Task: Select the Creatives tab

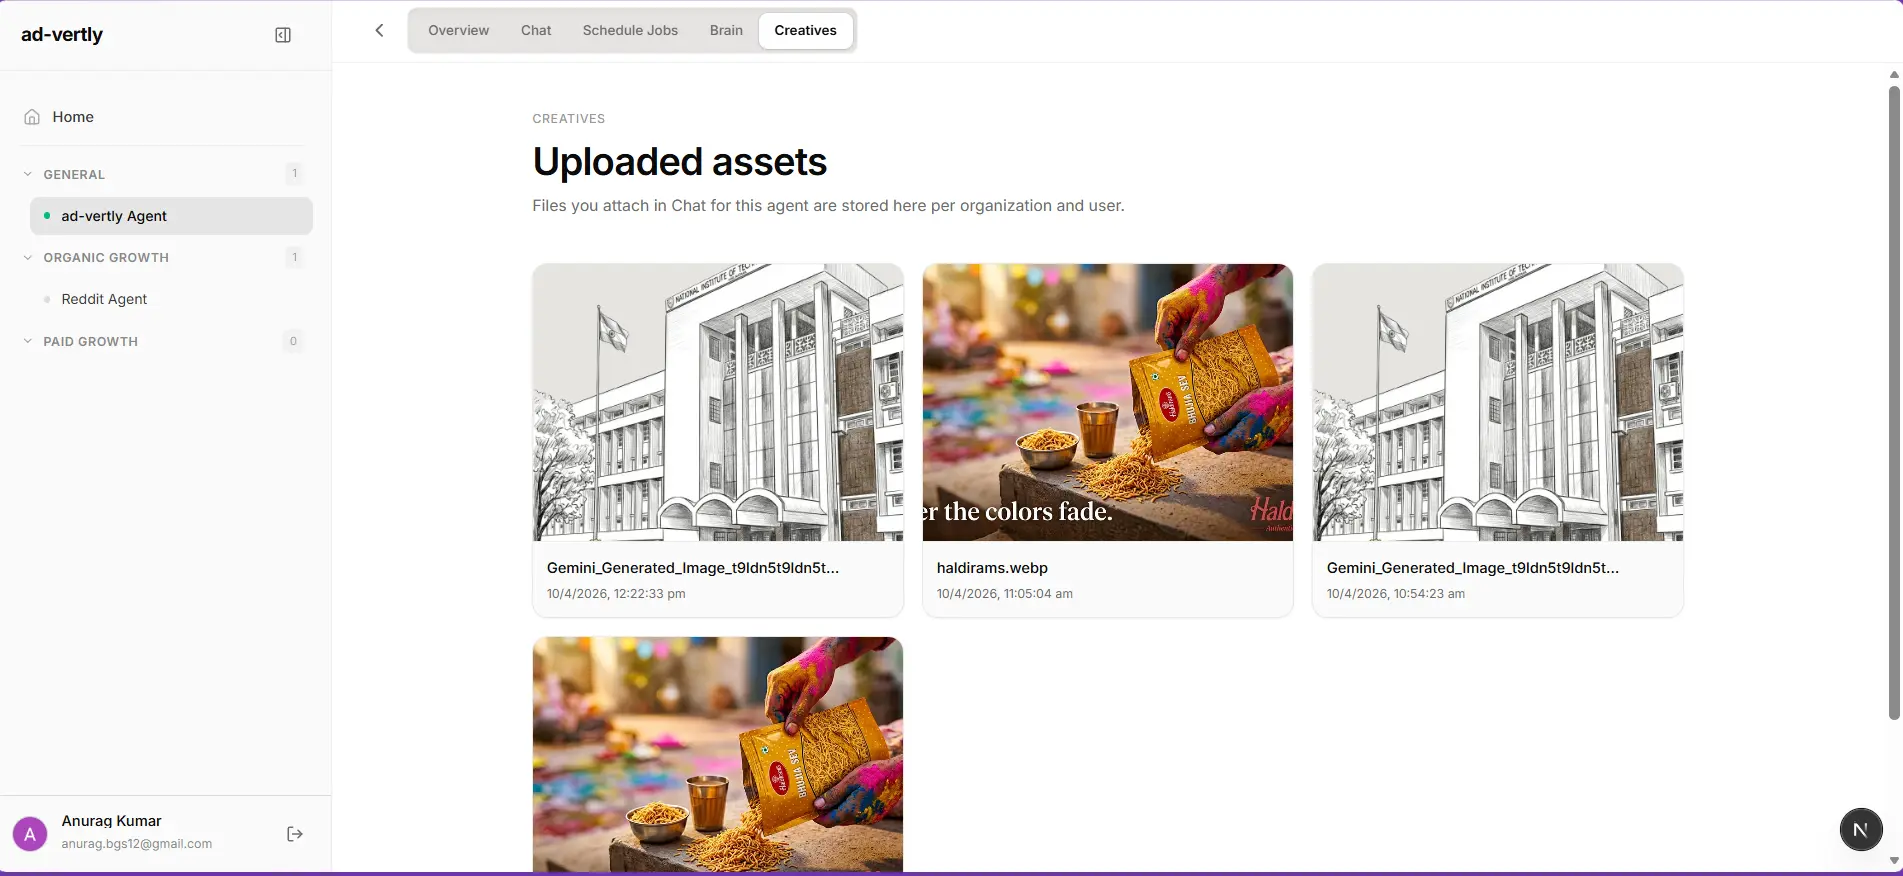Action: point(805,30)
